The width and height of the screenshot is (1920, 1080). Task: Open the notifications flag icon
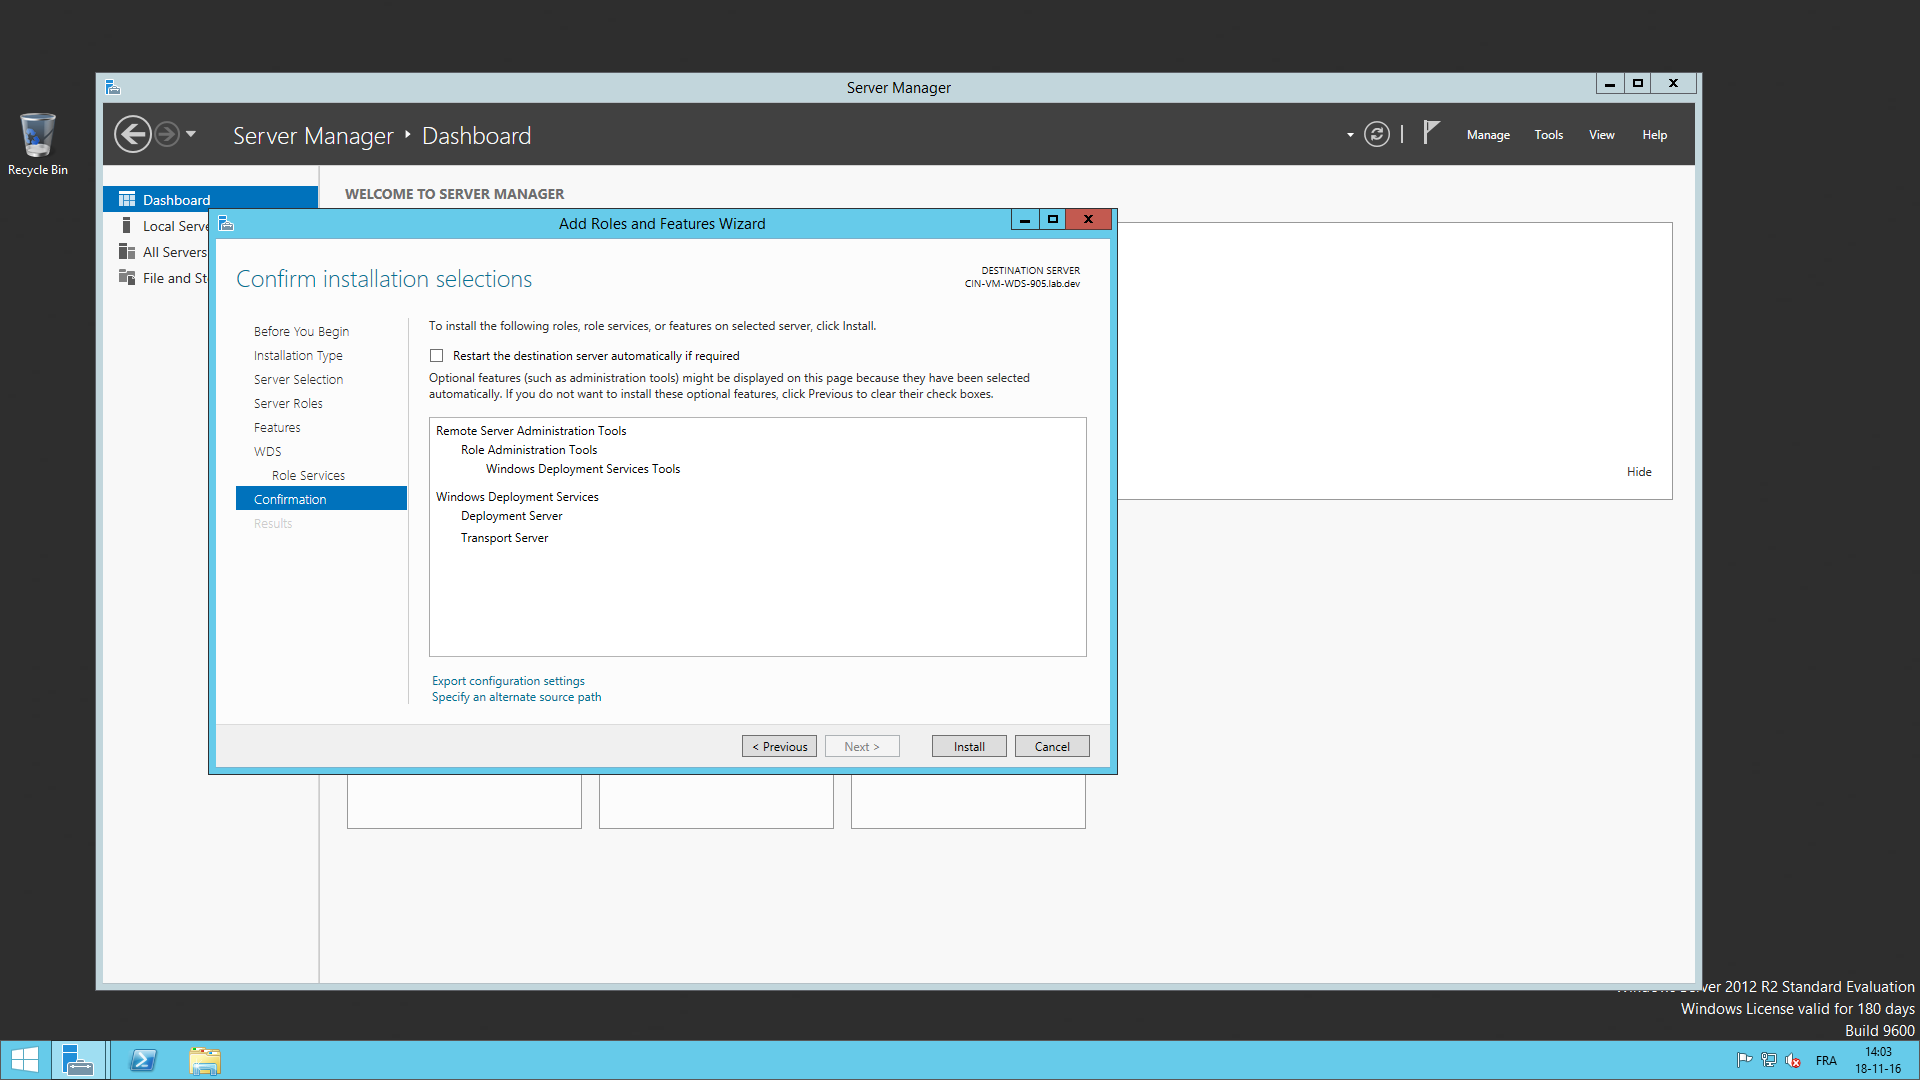click(x=1431, y=133)
